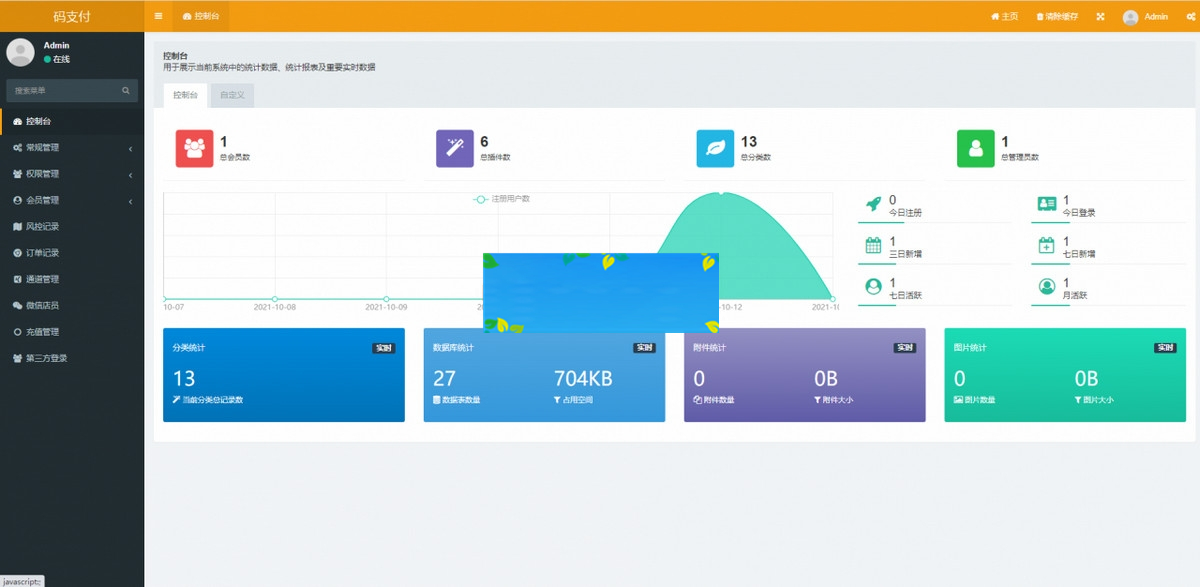Click the rocket icon for 今日注册
This screenshot has width=1200, height=587.
pos(873,204)
